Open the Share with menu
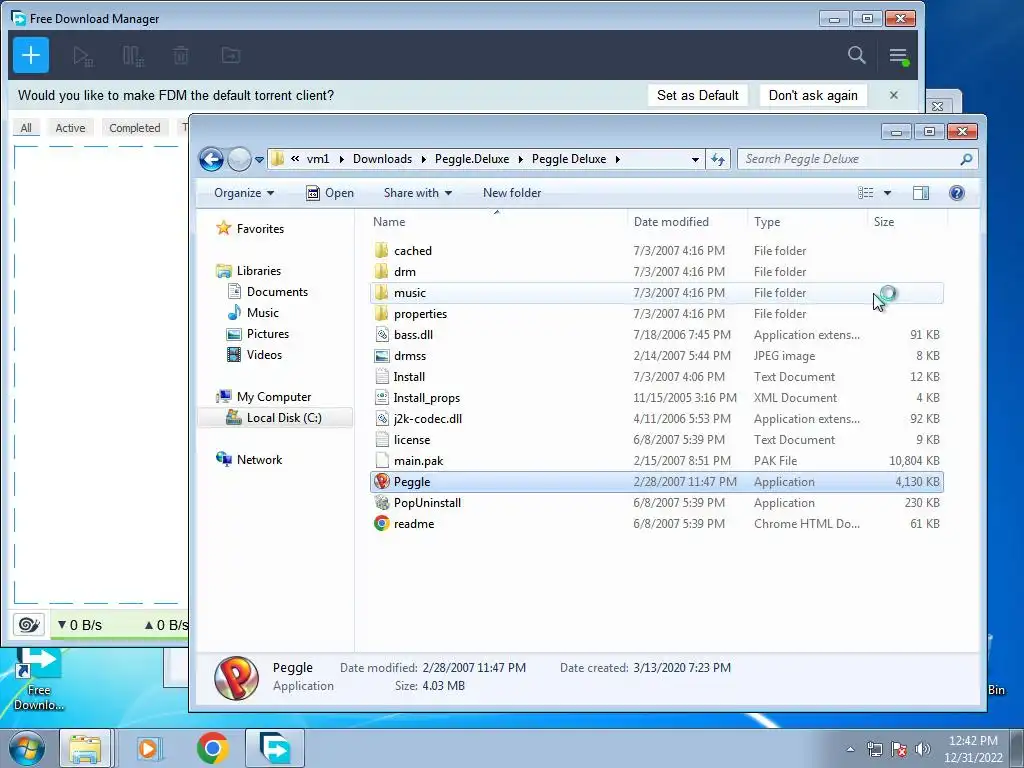Screen dimensions: 1024x768 [418, 193]
